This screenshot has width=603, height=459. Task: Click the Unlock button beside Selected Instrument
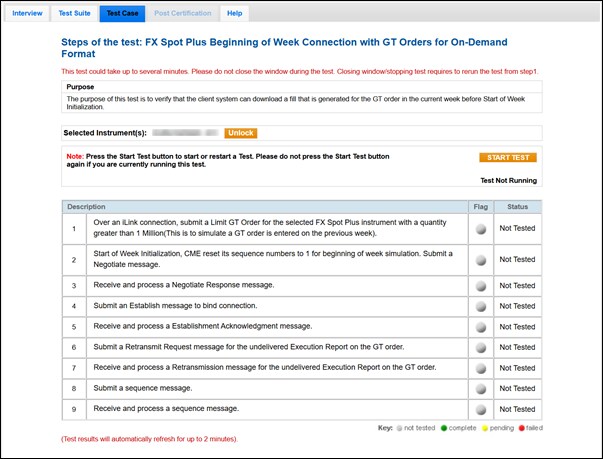click(240, 133)
